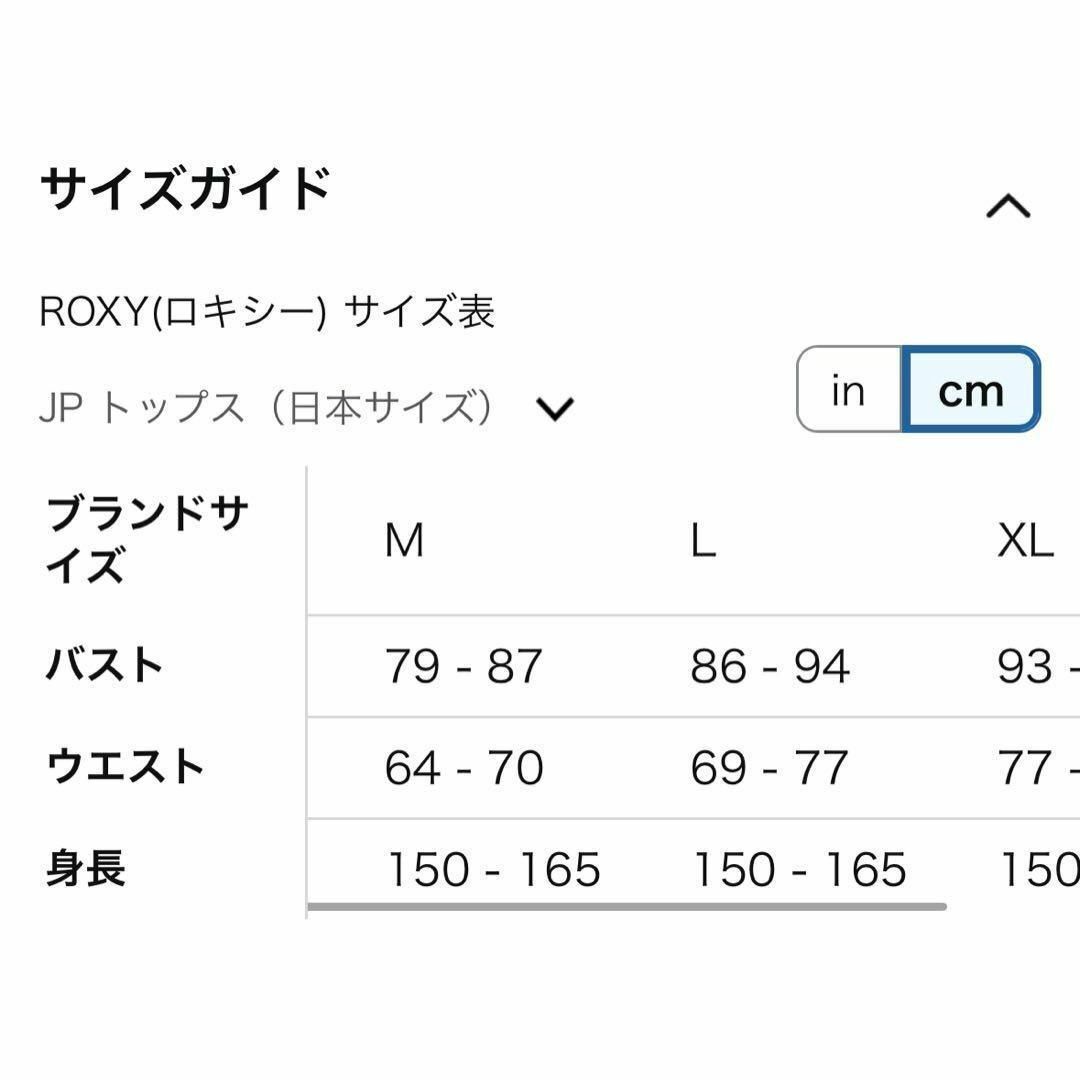This screenshot has width=1080, height=1080.
Task: Collapse the サイズガイド section chevron
Action: point(1008,206)
